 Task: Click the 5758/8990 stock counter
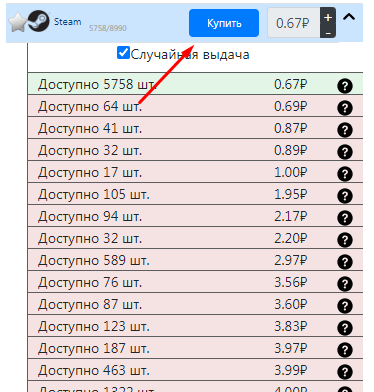pyautogui.click(x=108, y=28)
